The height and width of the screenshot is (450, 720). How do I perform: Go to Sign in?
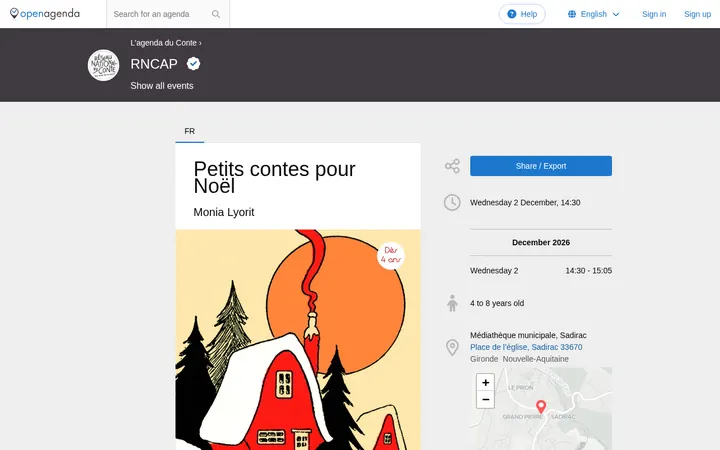coord(654,14)
